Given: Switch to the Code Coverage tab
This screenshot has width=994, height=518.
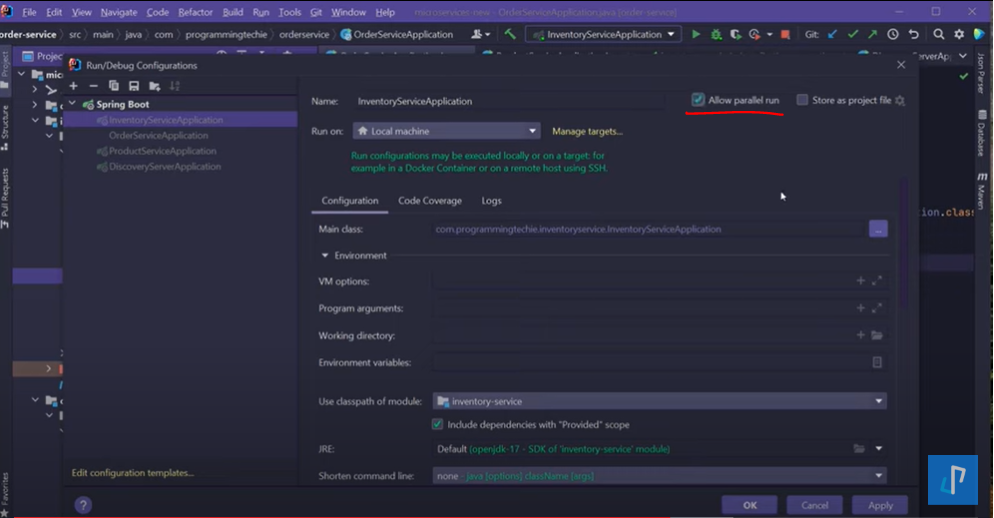Looking at the screenshot, I should point(430,200).
